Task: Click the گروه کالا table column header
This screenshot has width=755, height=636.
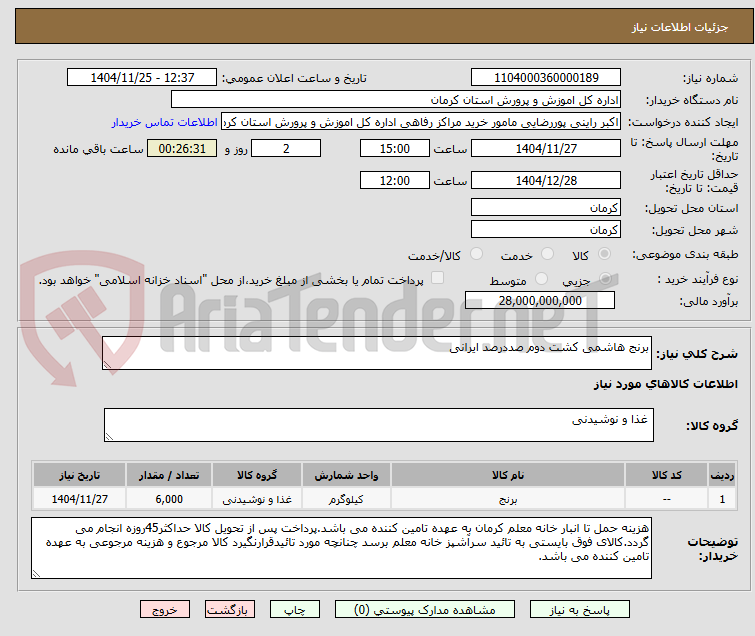Action: coord(257,475)
